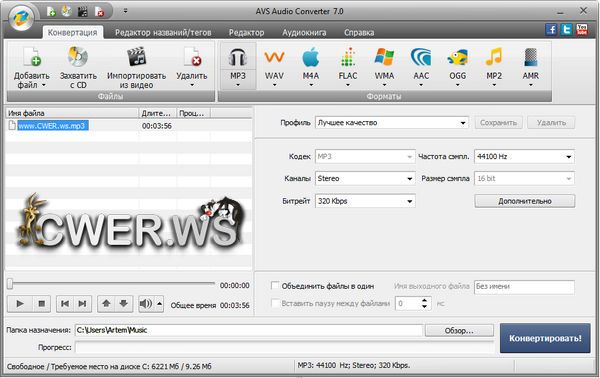Viewport: 600px width, 378px height.
Task: Click the volume speaker icon
Action: 145,304
